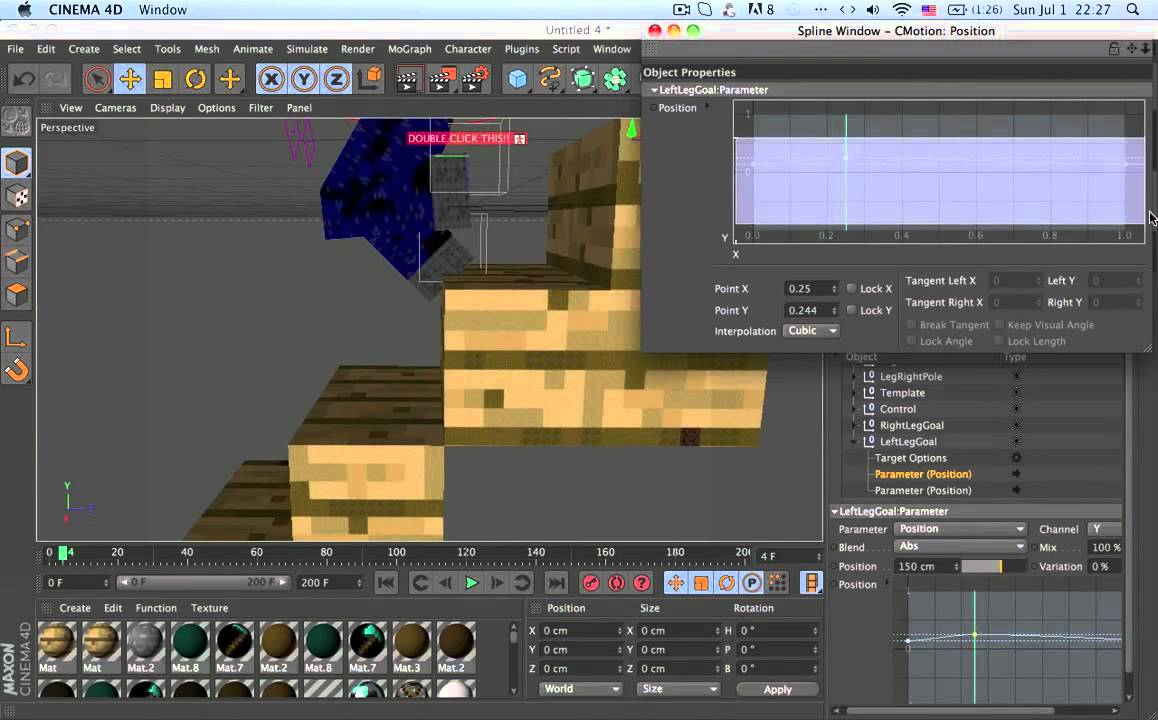
Task: Select Texture mode checkered cube icon
Action: pos(16,196)
